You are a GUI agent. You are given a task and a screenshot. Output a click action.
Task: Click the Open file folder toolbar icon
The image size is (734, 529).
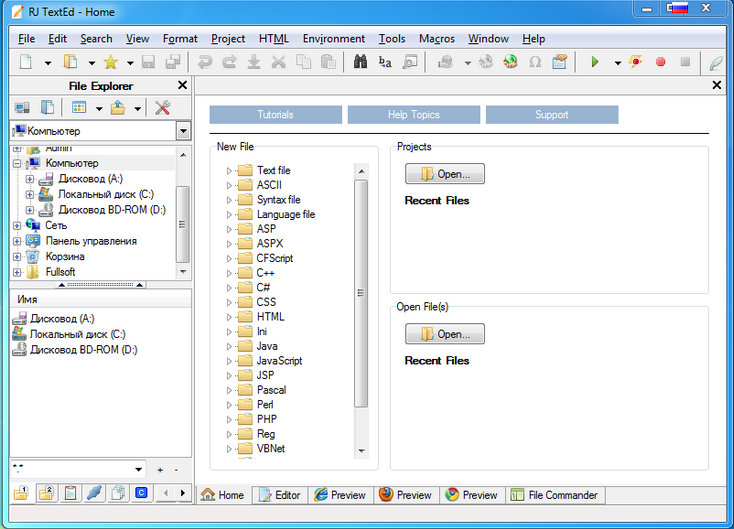70,62
